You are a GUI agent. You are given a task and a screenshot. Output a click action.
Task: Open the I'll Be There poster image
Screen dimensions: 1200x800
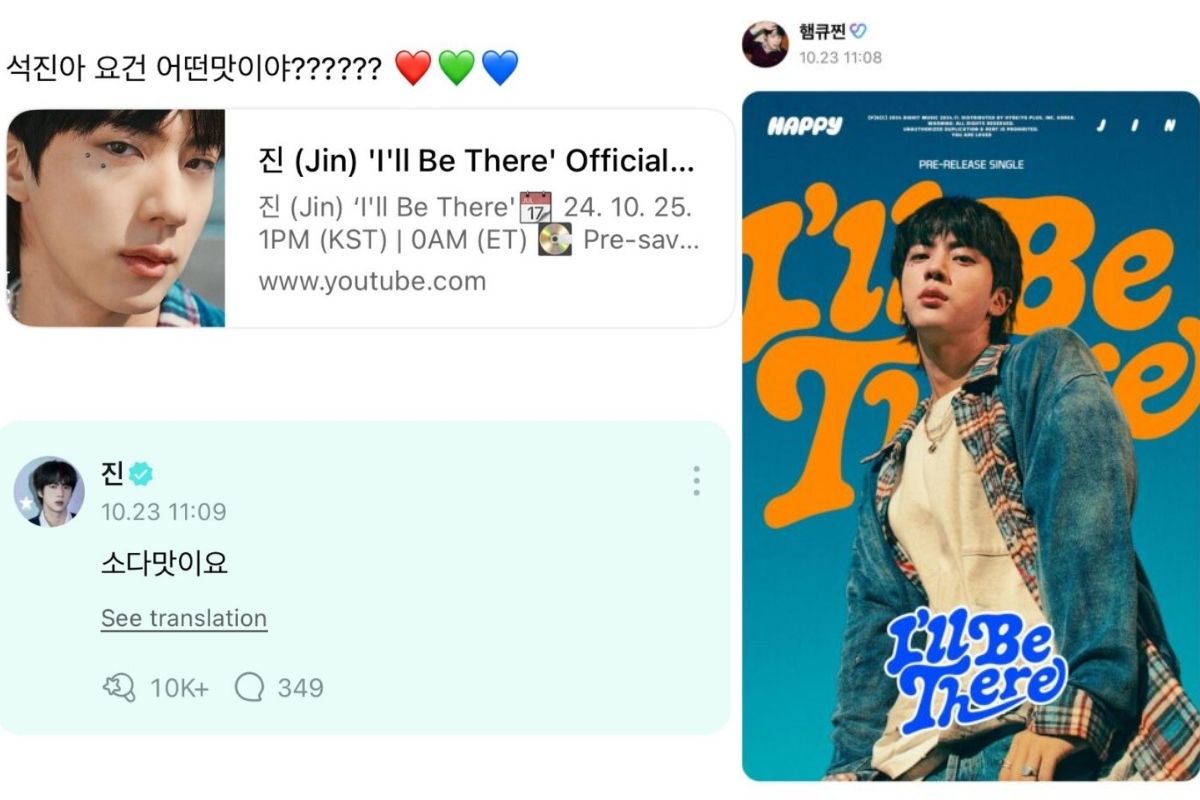pyautogui.click(x=970, y=436)
